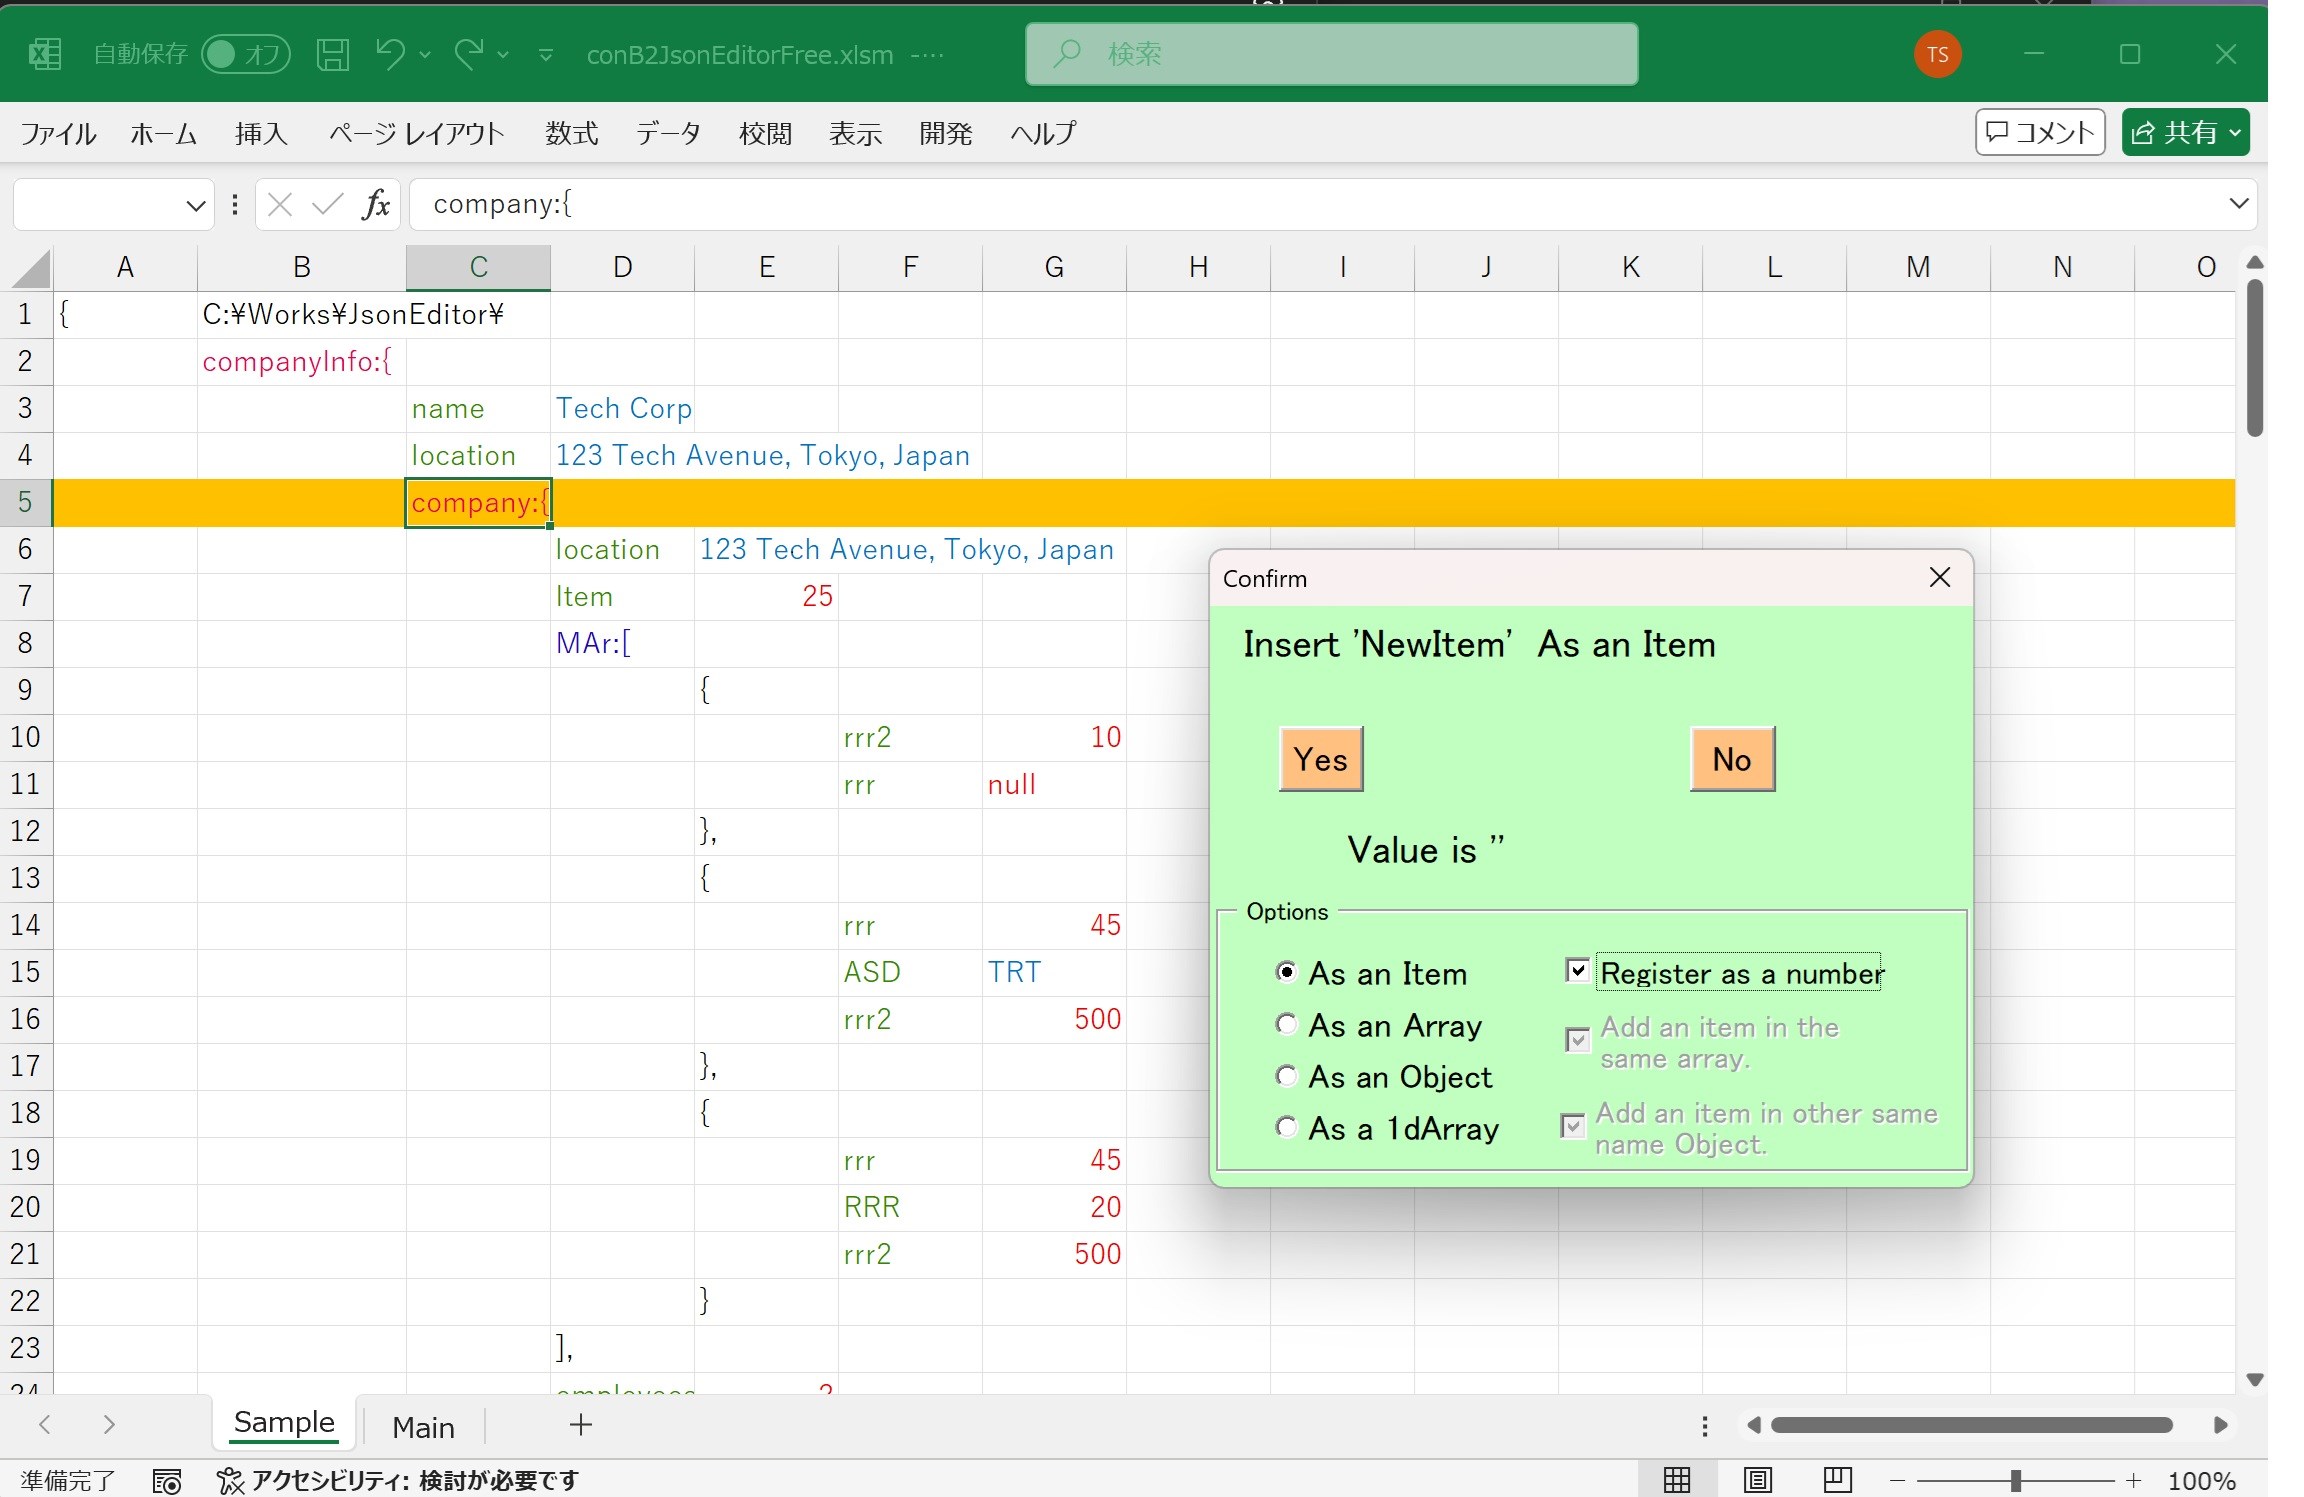Viewport: 2304px width, 1497px height.
Task: Open the Data ribbon tab
Action: (x=667, y=133)
